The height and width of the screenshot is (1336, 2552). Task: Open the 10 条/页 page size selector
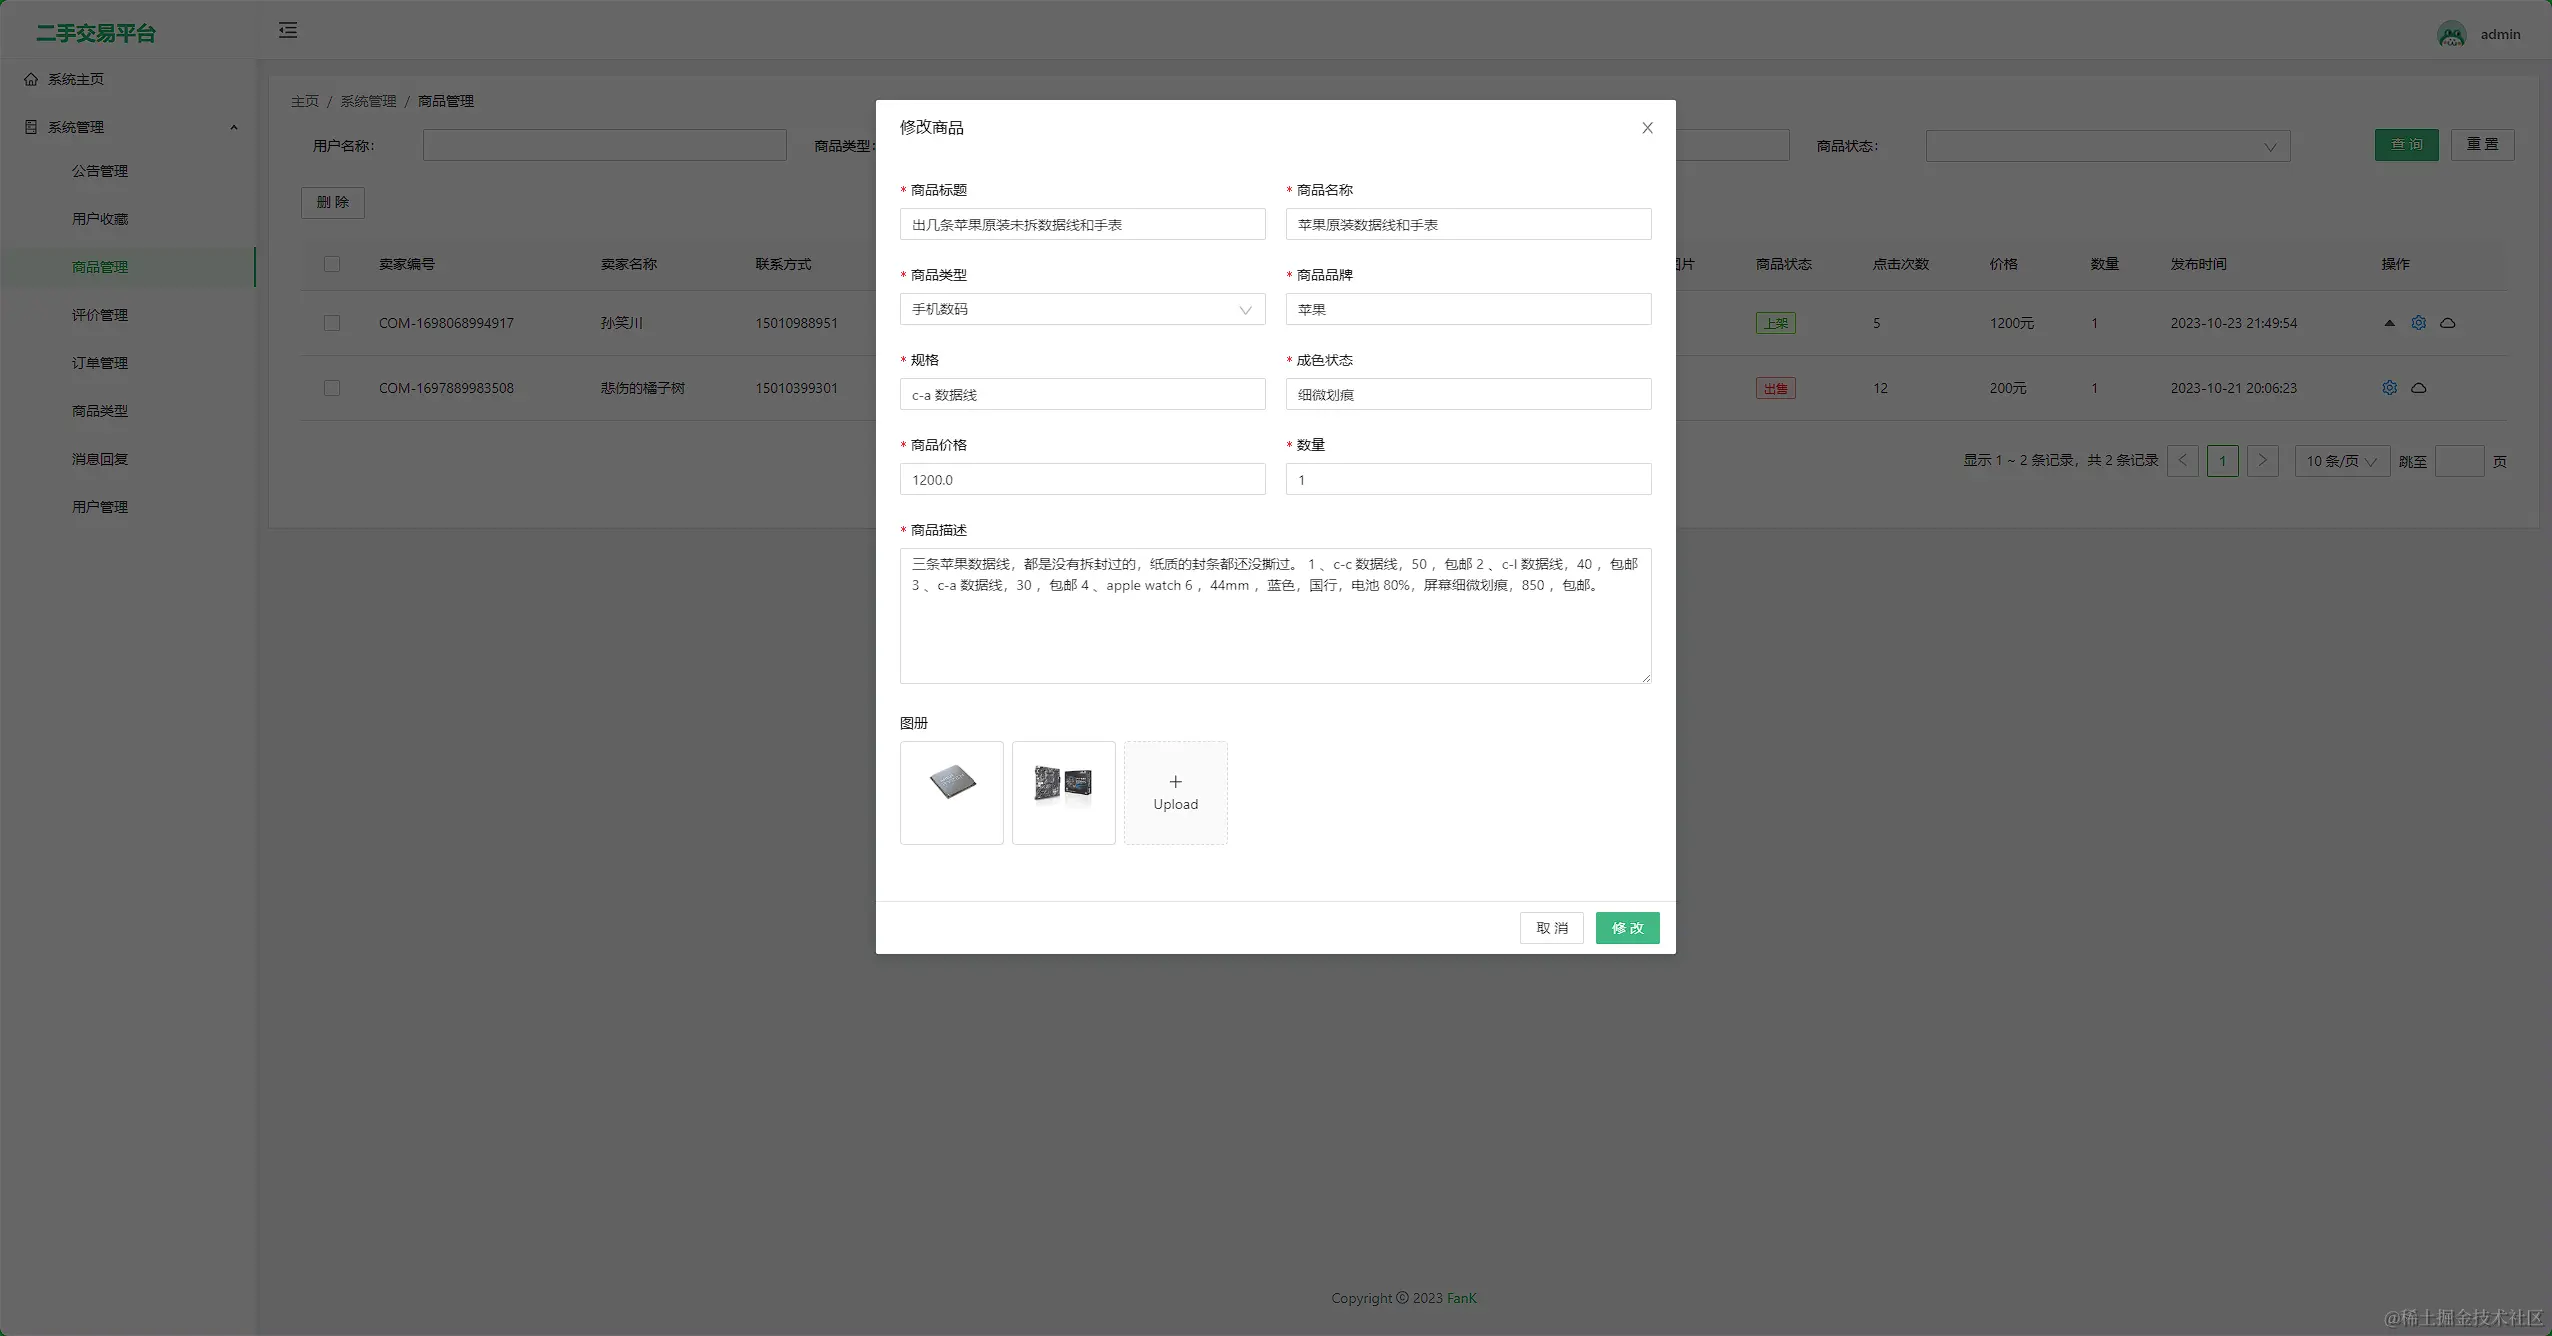pyautogui.click(x=2341, y=461)
